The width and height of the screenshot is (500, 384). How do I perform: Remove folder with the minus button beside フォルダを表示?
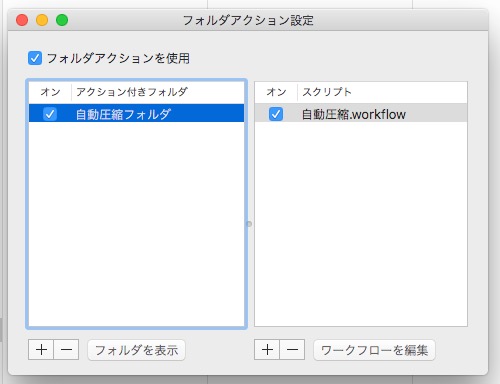coord(66,350)
